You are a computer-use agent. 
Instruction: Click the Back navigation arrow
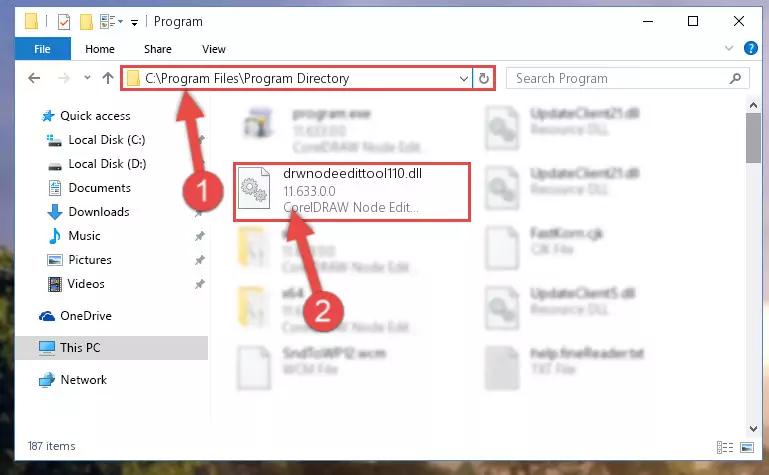pyautogui.click(x=34, y=78)
